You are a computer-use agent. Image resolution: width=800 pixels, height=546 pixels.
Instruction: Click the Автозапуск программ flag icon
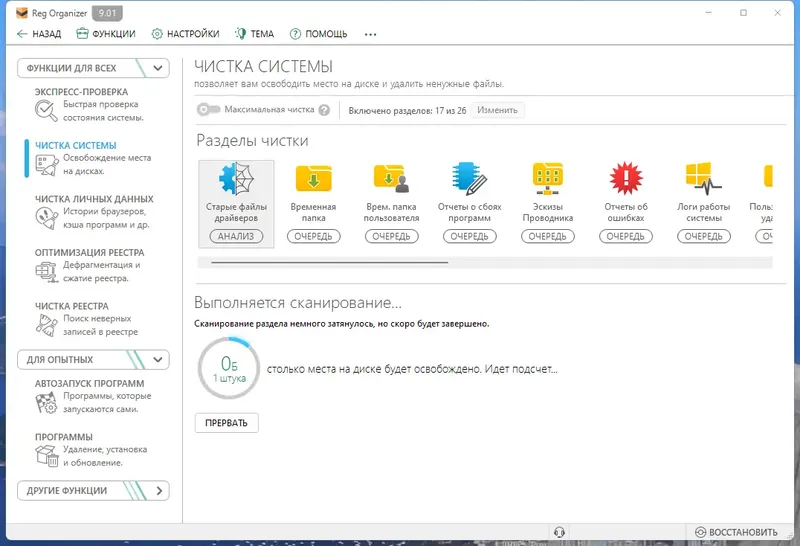(46, 403)
